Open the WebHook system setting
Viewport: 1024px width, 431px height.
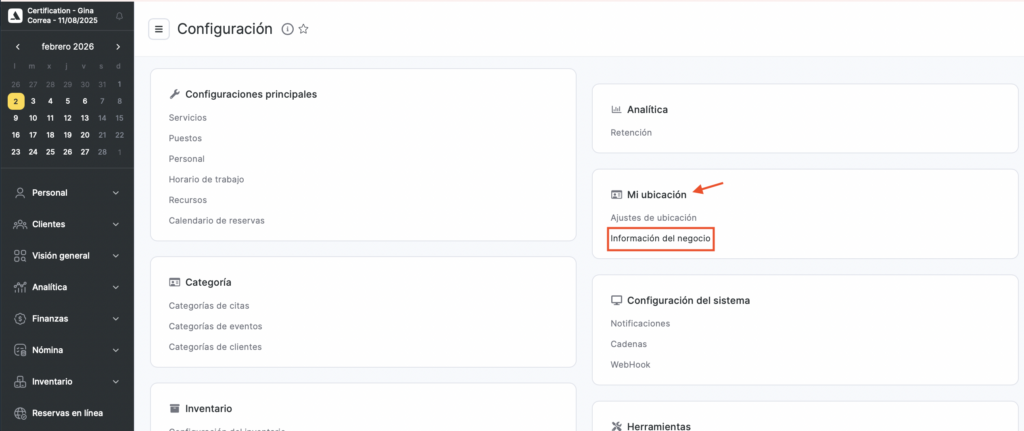coord(630,365)
